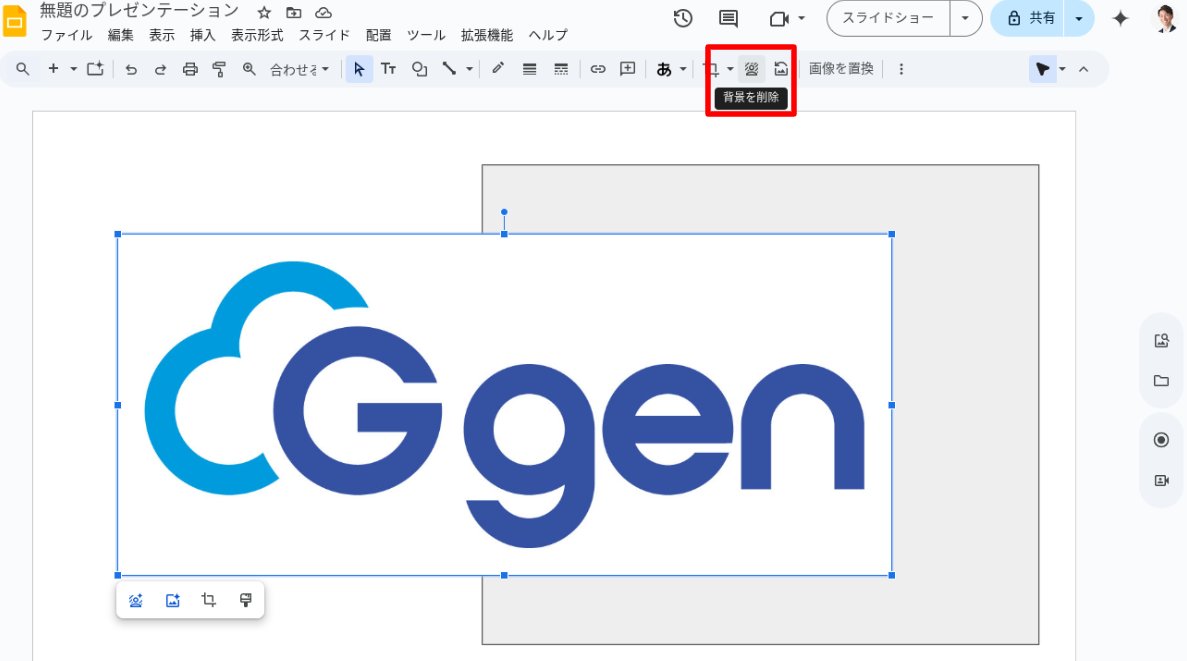Image resolution: width=1187 pixels, height=661 pixels.
Task: Print the presentation
Action: [x=190, y=69]
